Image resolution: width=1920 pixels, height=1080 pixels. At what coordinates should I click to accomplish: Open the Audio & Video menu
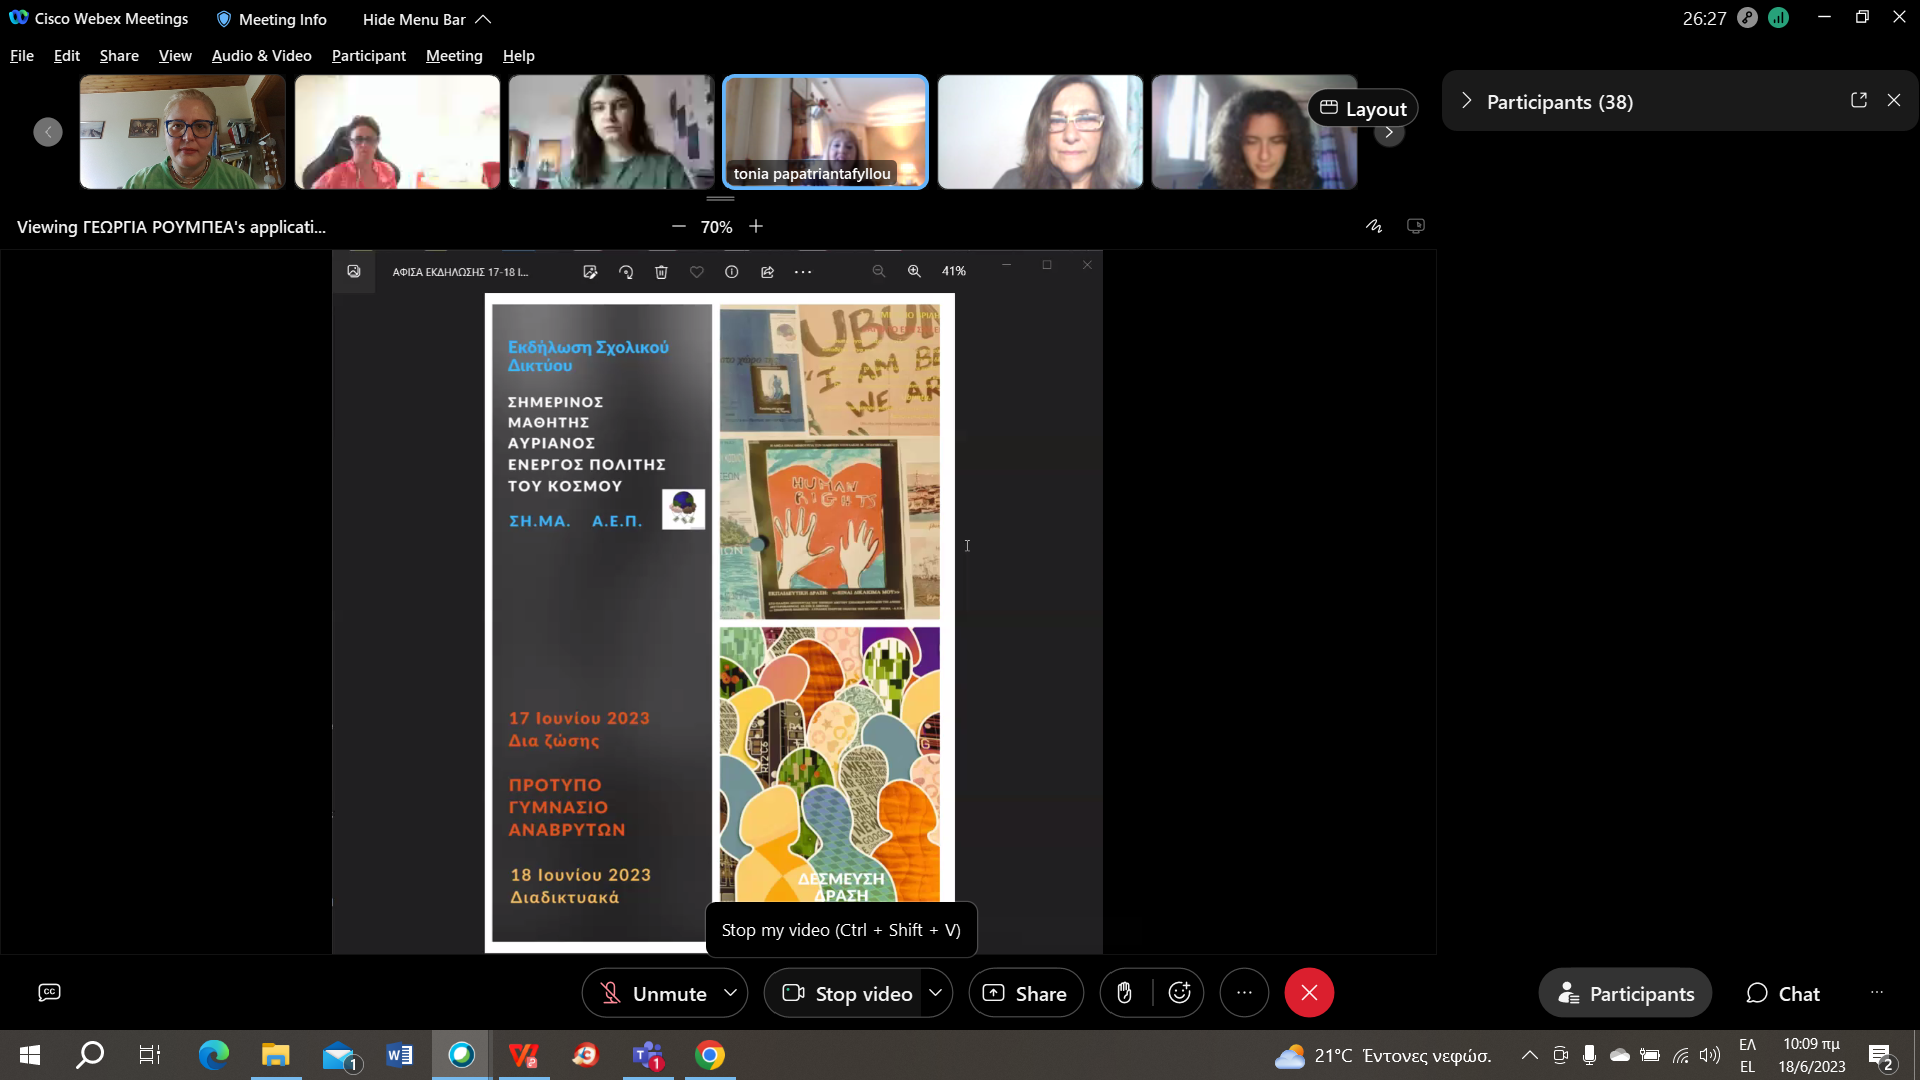[x=261, y=56]
